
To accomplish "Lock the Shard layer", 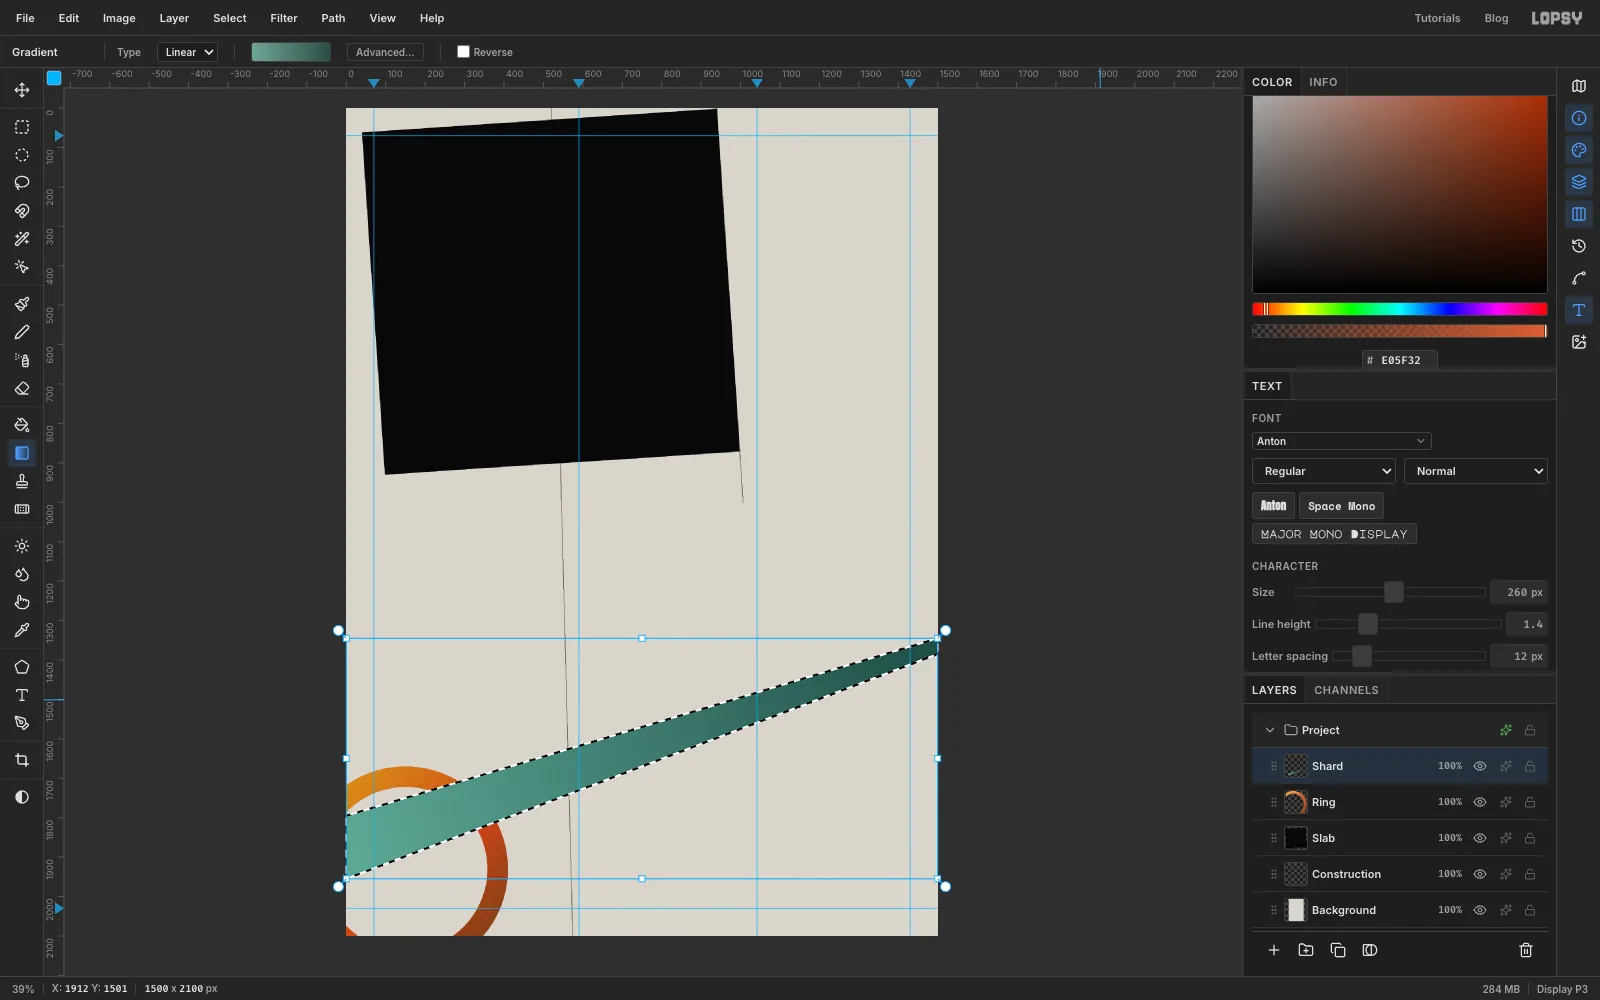I will 1530,766.
